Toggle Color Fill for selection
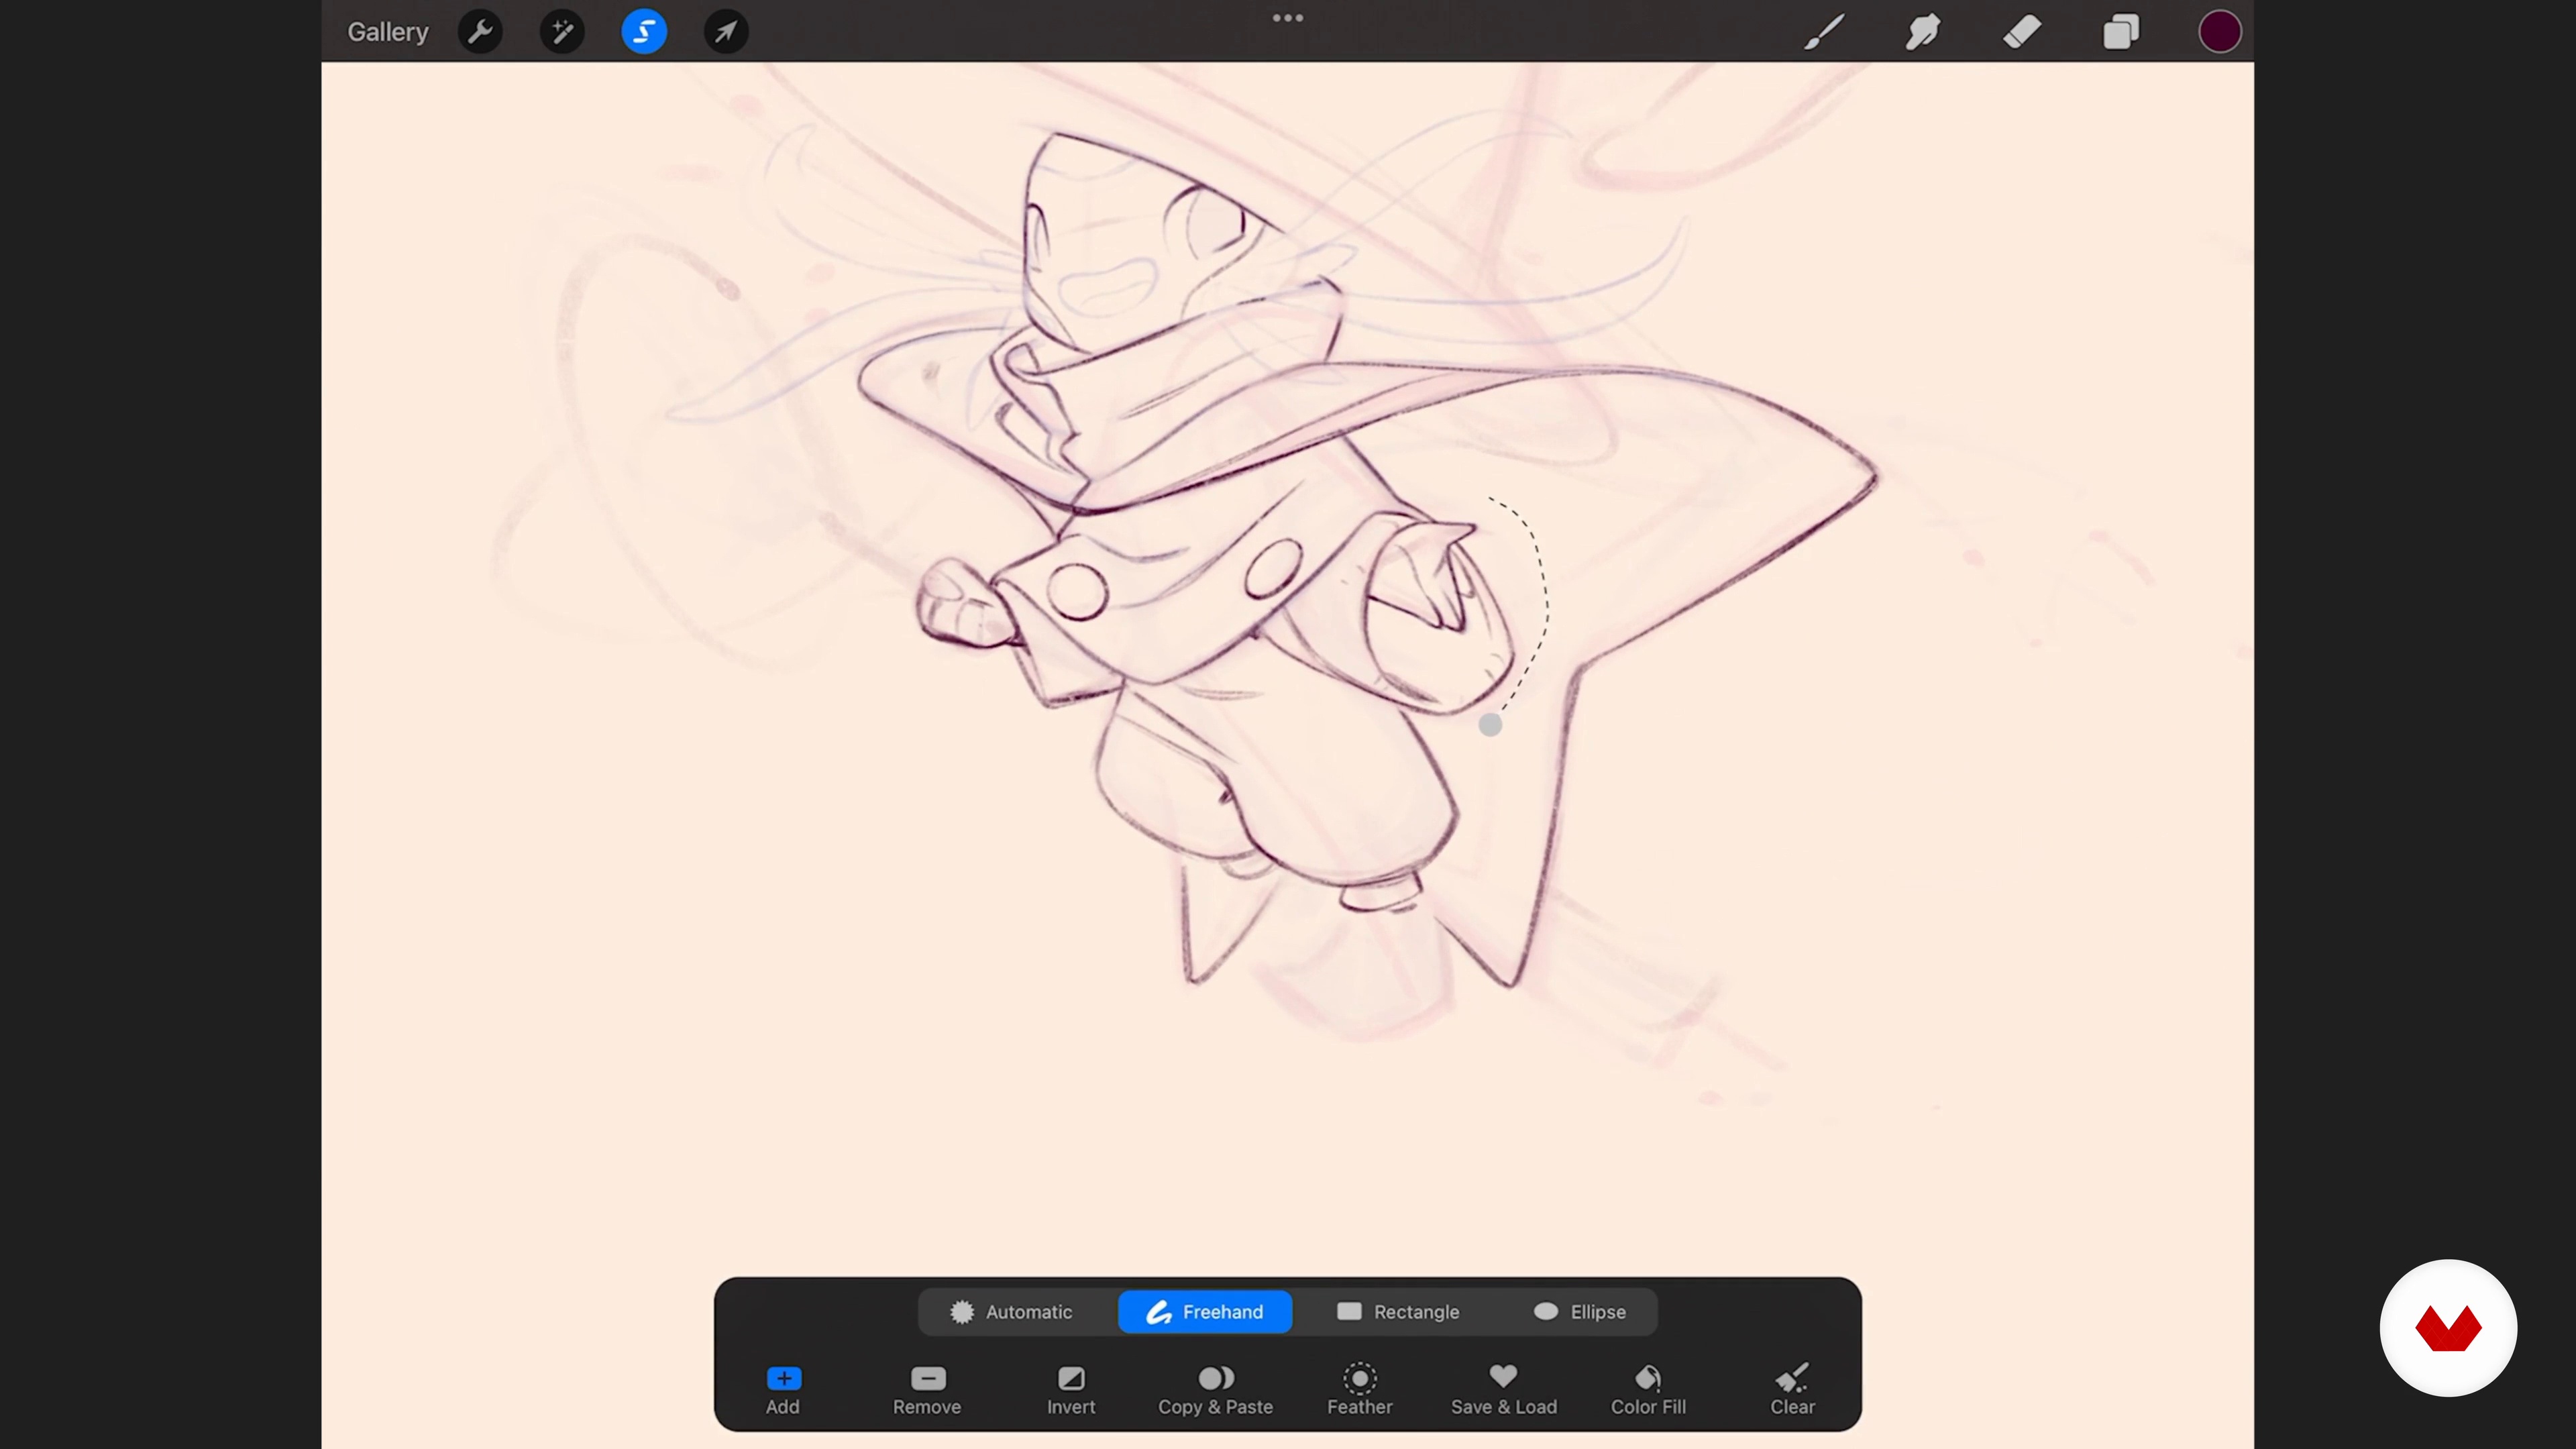The height and width of the screenshot is (1449, 2576). [1648, 1390]
